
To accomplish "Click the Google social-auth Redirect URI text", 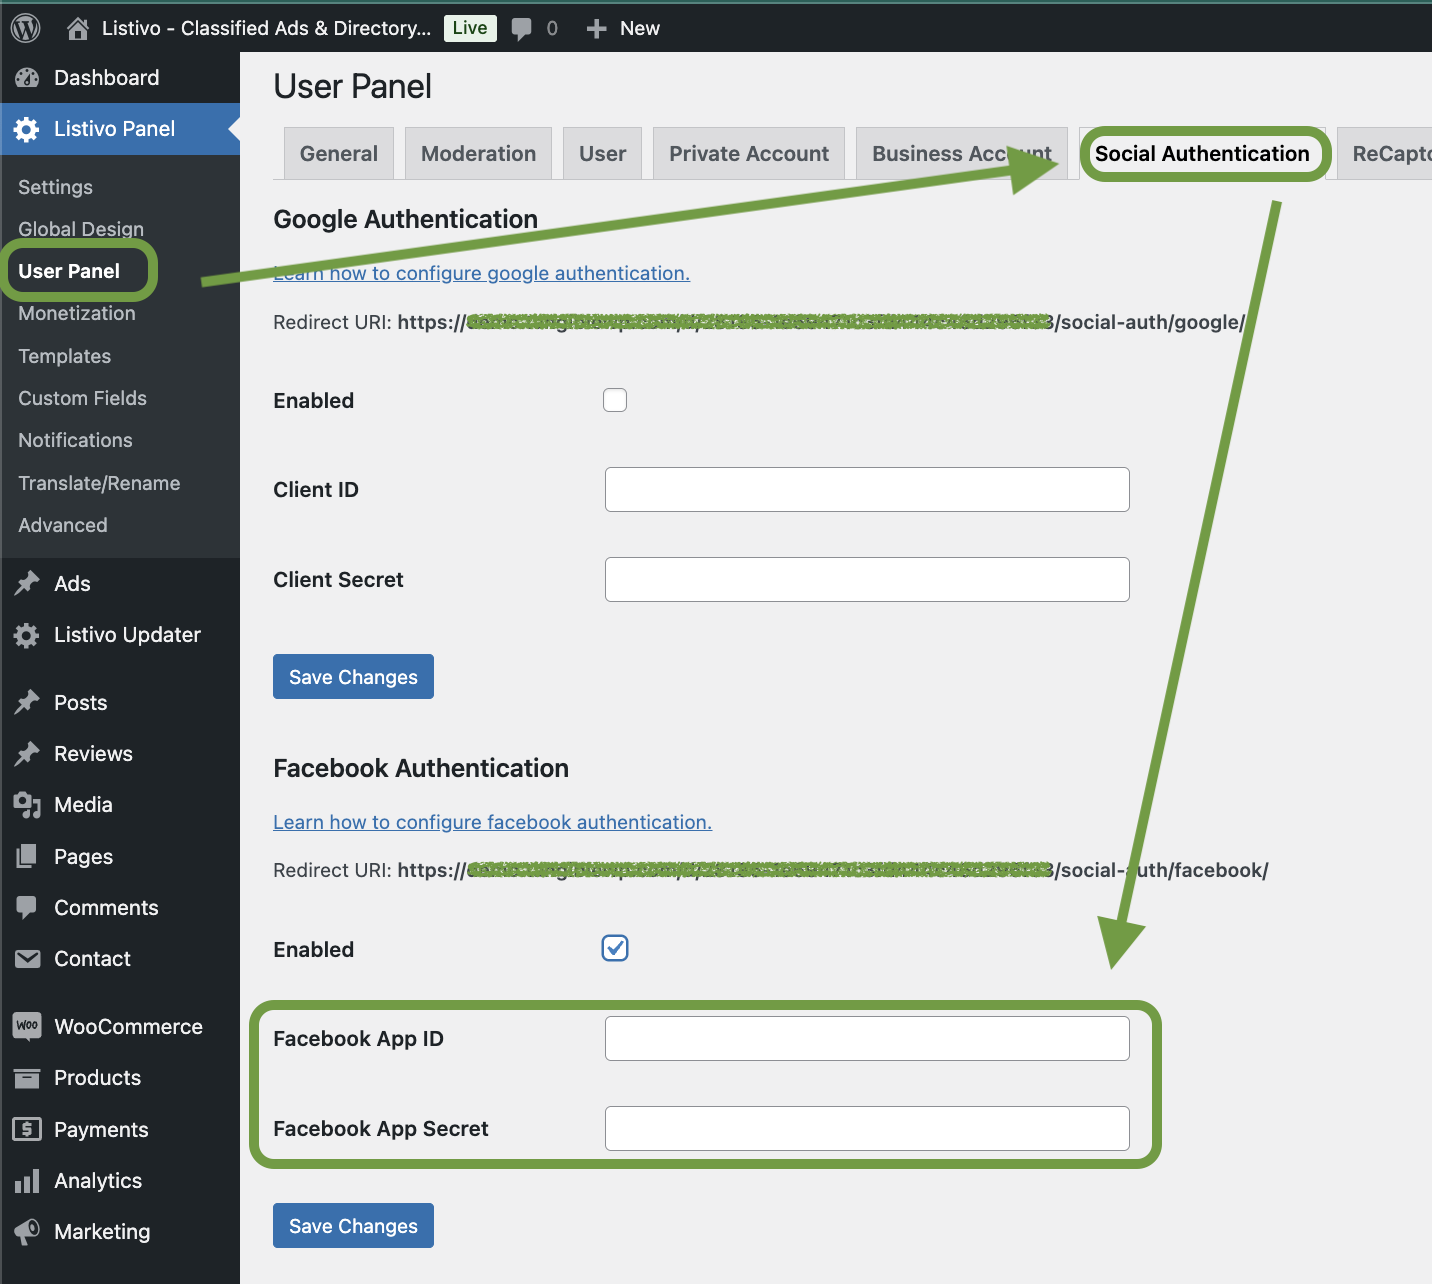I will (x=822, y=322).
